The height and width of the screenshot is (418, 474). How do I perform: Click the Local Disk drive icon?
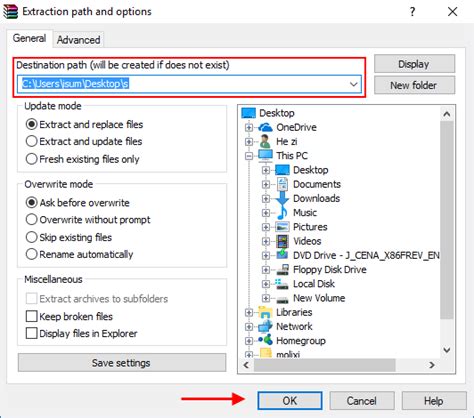point(282,284)
